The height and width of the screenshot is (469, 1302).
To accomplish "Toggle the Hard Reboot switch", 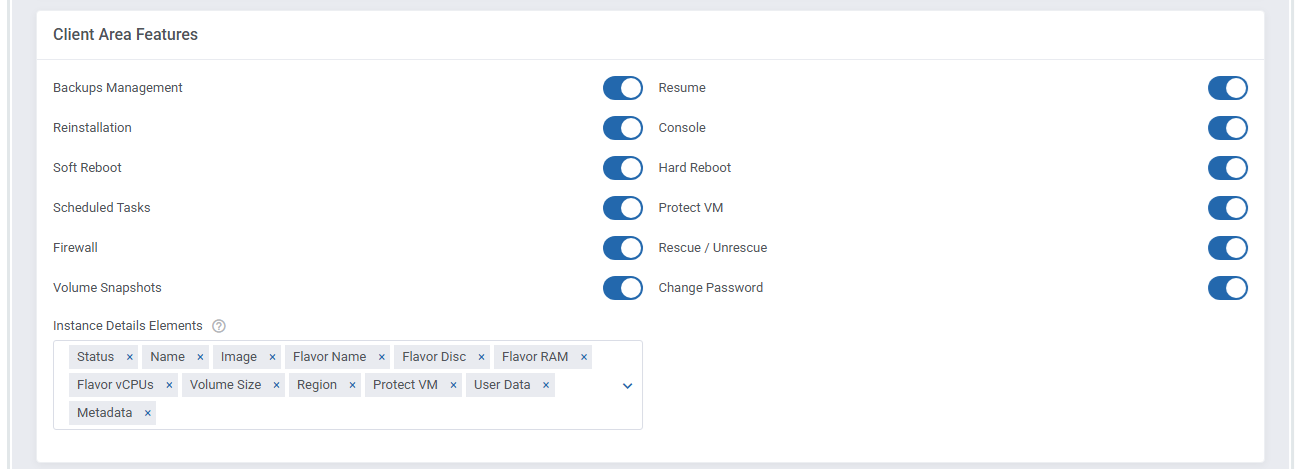I will 1227,168.
